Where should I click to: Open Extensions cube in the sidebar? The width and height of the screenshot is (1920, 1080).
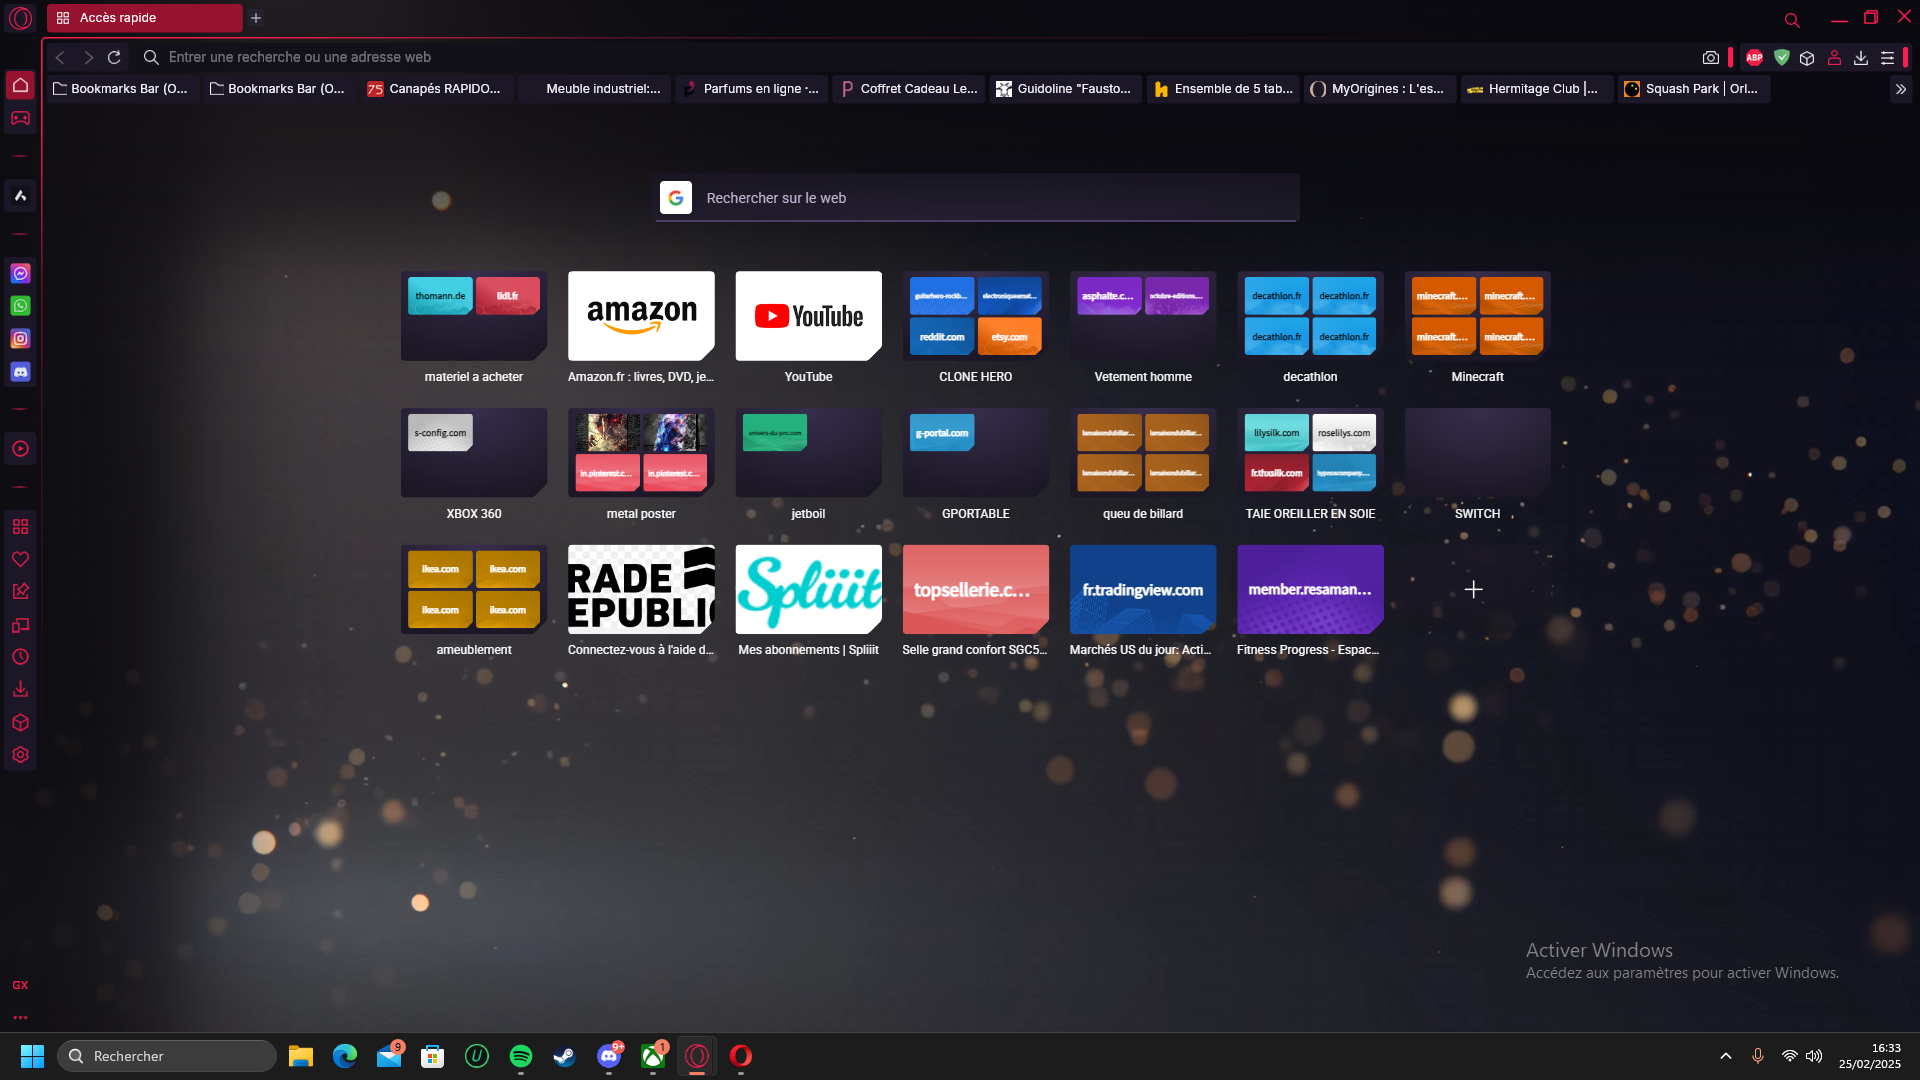click(20, 723)
